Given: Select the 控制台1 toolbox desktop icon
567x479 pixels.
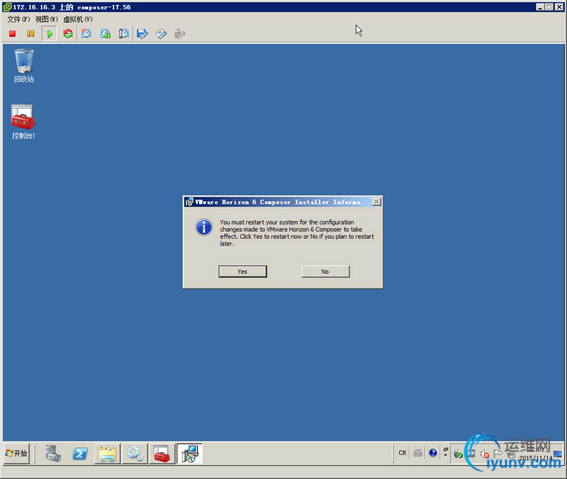Looking at the screenshot, I should pyautogui.click(x=23, y=122).
